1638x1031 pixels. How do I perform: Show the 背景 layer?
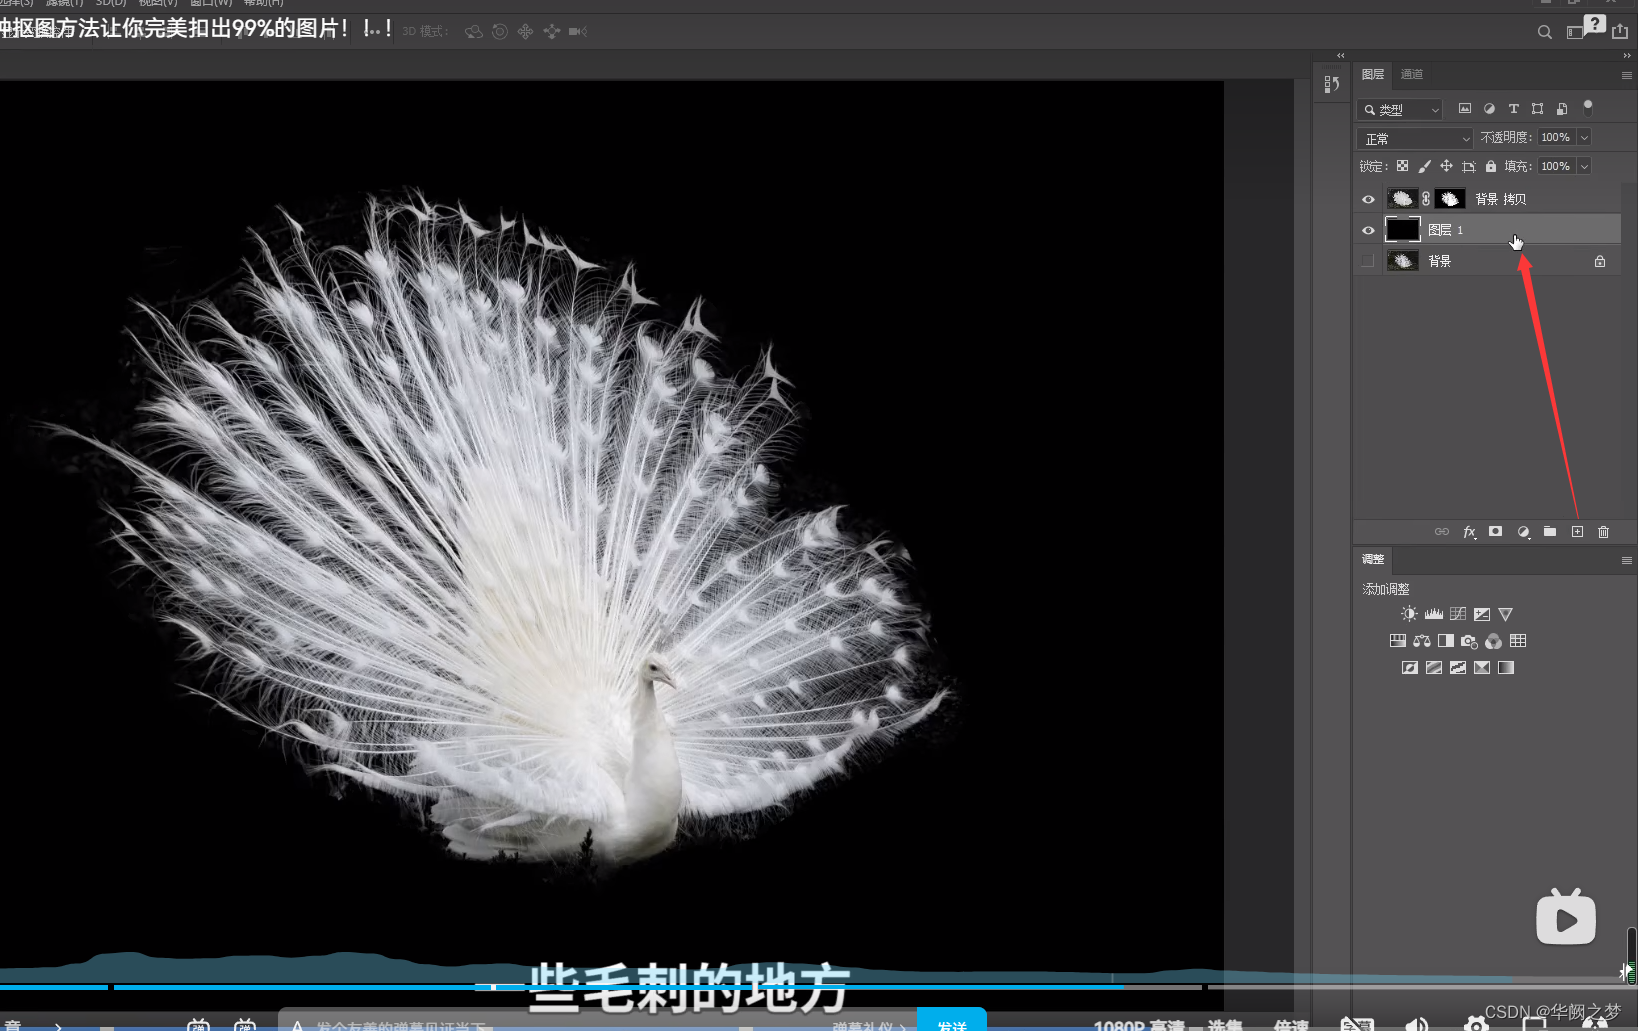coord(1368,261)
